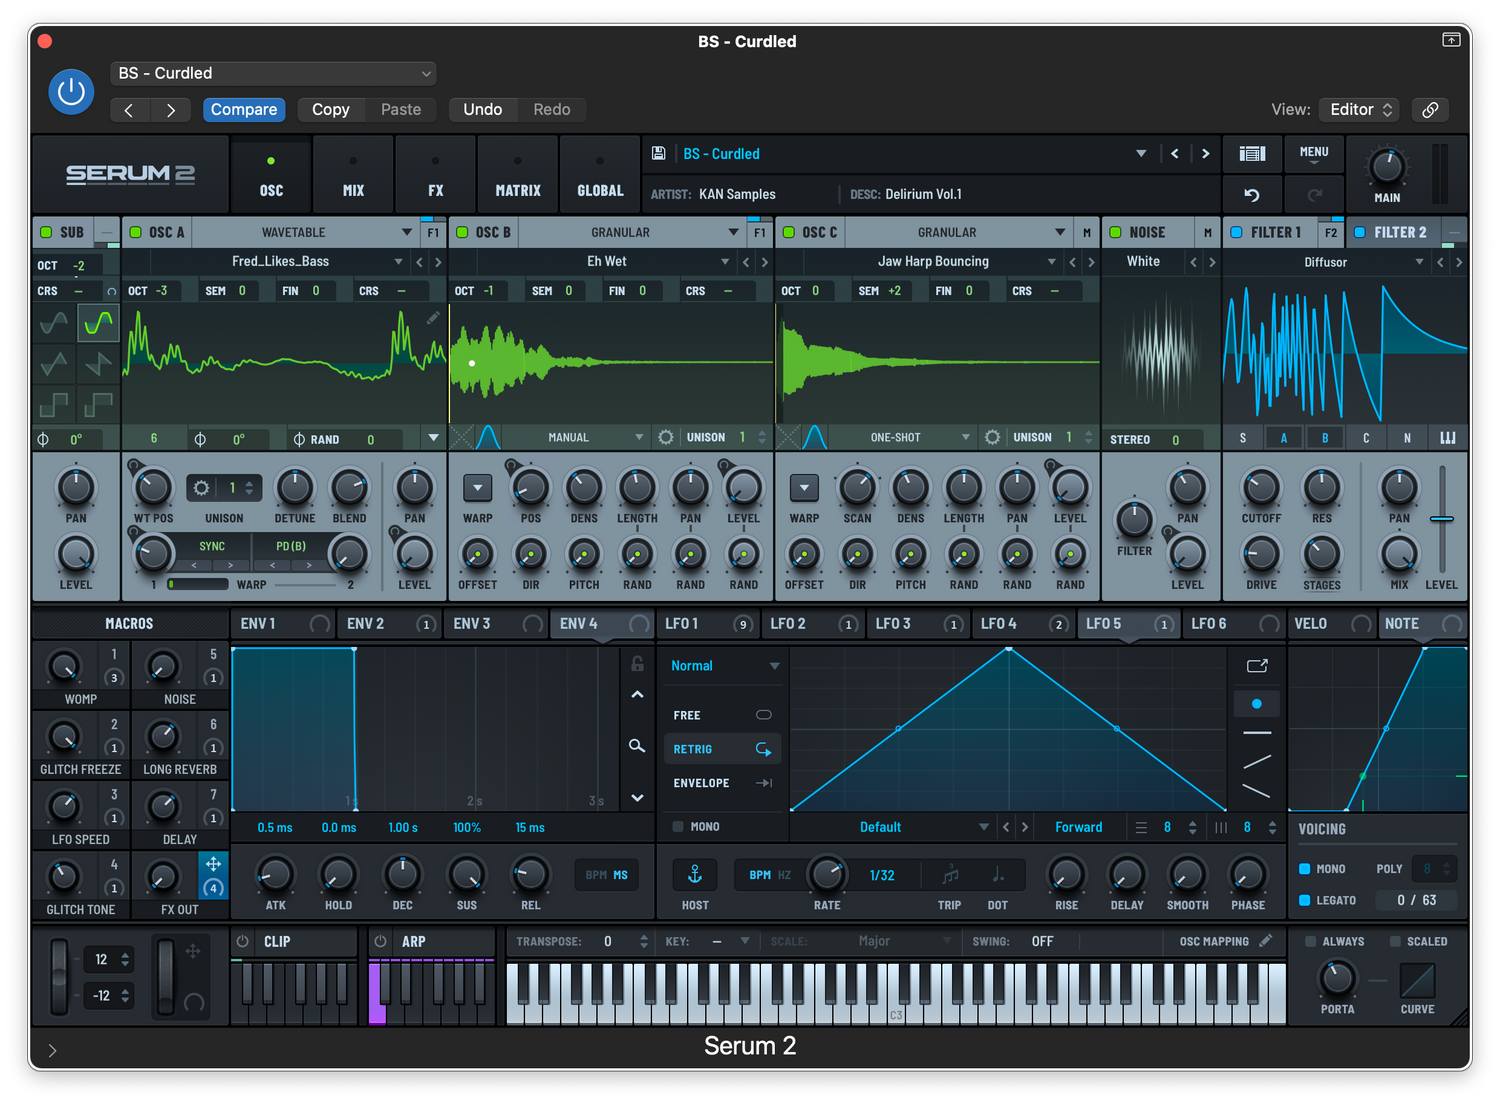Click the Serum undo arrow icon
The image size is (1500, 1104).
click(x=1252, y=195)
